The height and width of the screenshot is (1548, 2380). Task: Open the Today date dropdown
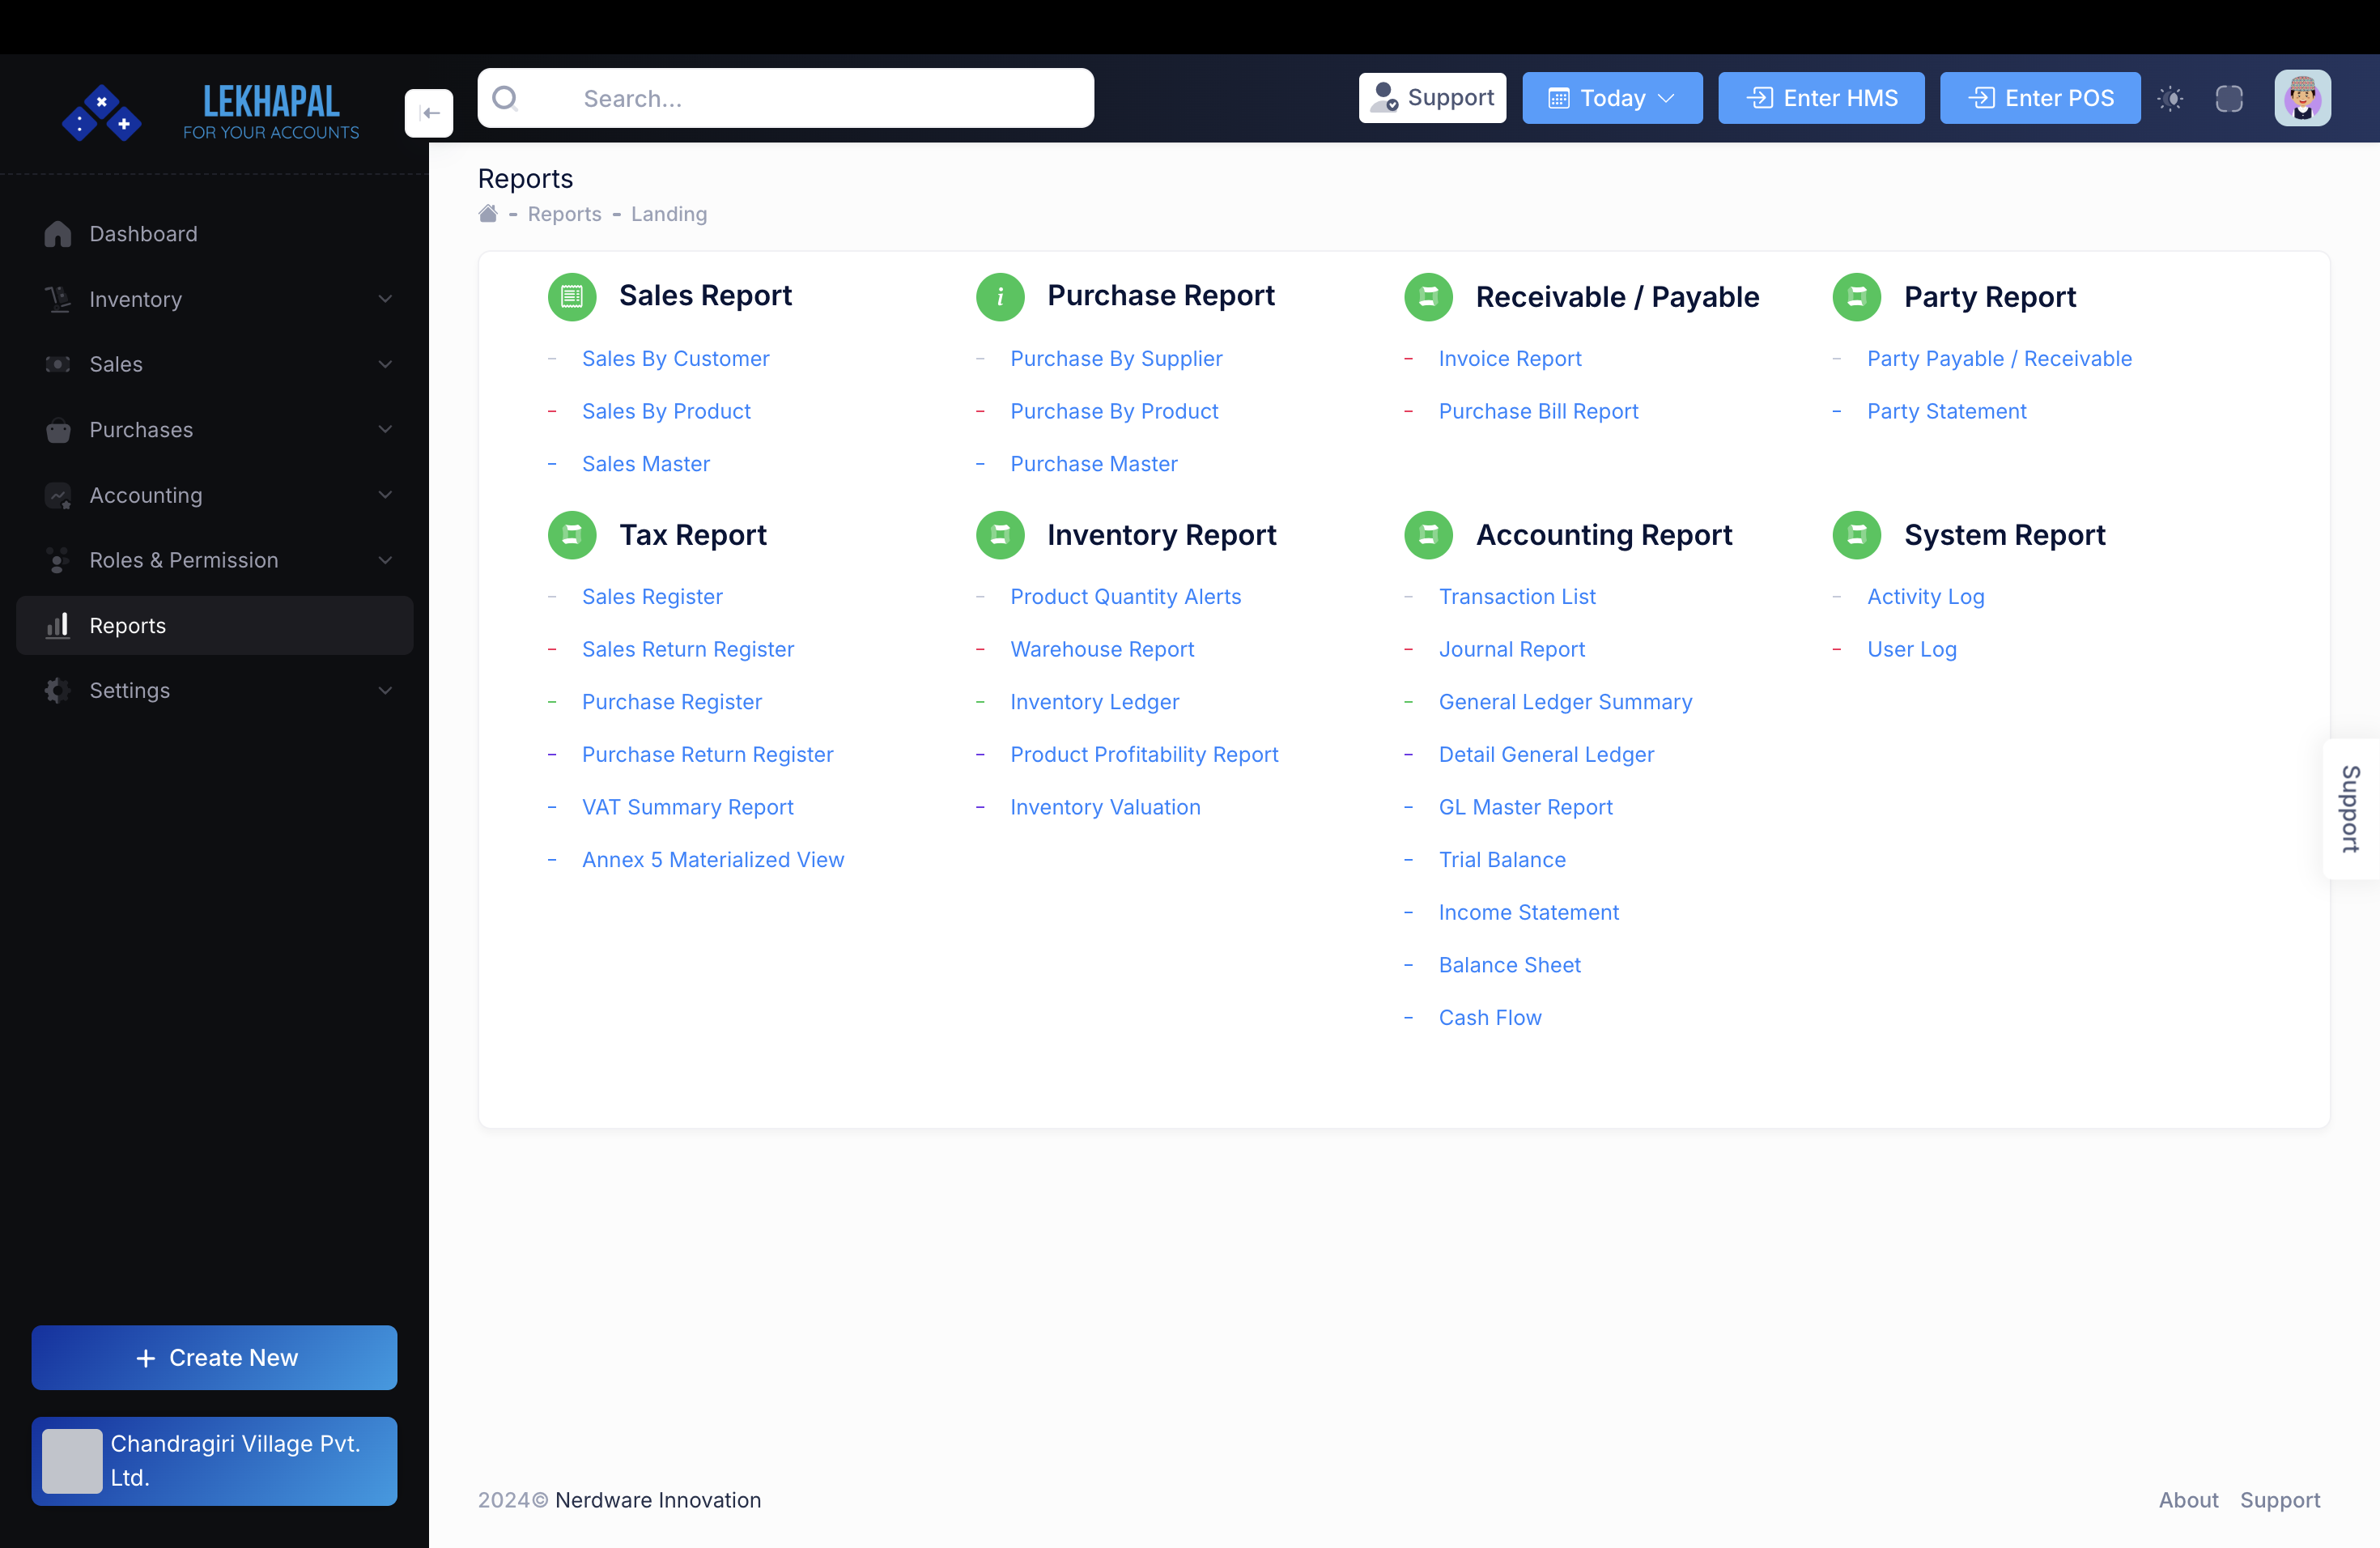tap(1611, 98)
